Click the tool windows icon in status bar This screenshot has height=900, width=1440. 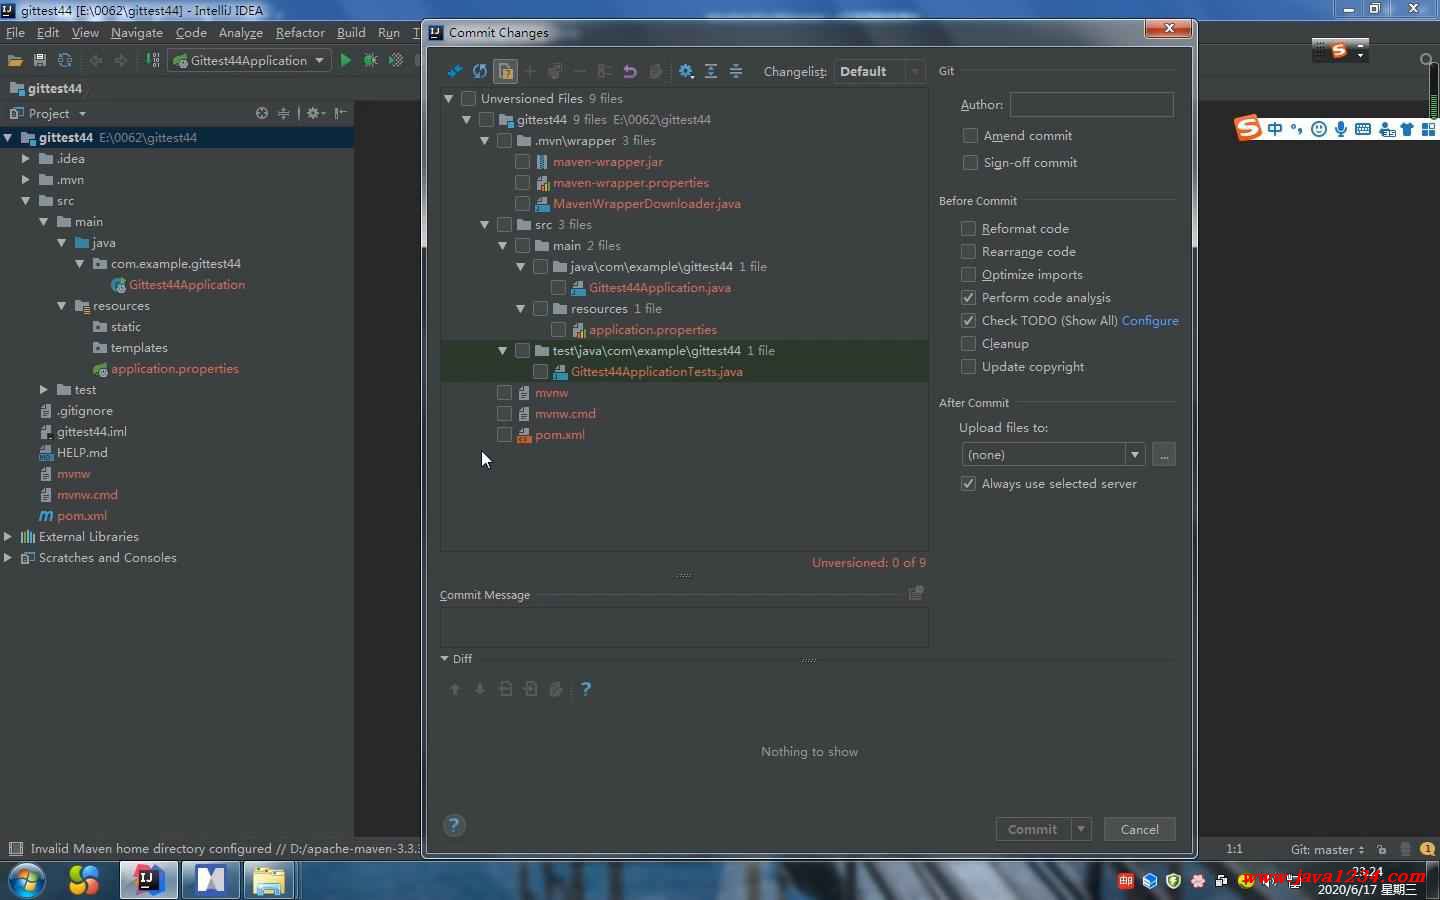[15, 849]
